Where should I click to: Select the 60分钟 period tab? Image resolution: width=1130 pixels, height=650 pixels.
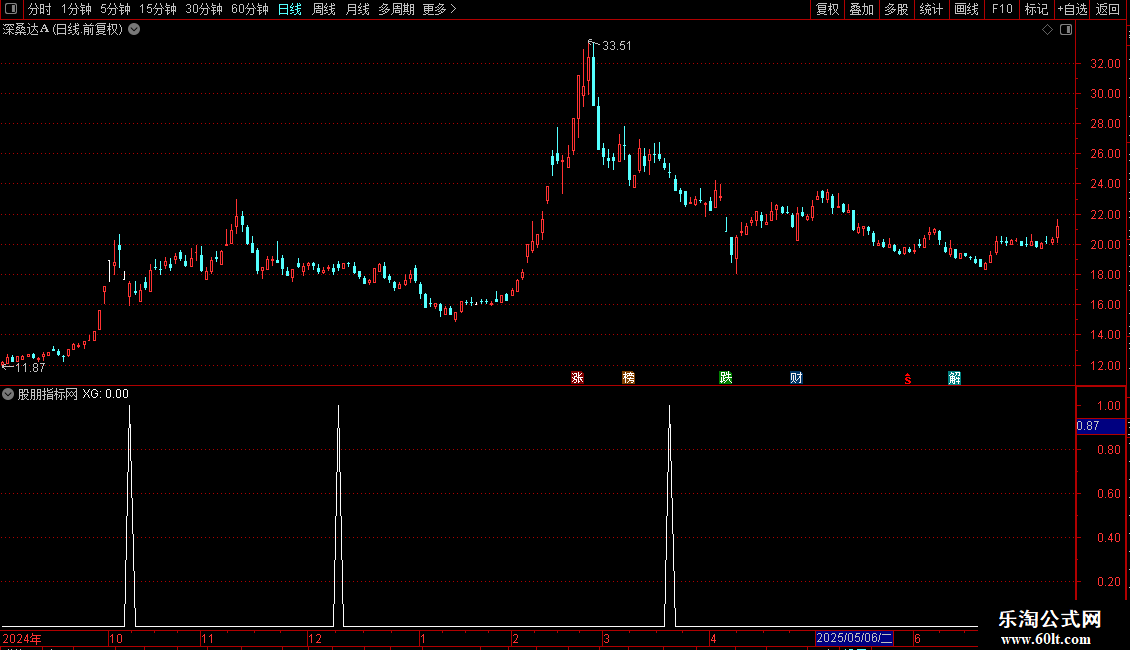point(250,9)
